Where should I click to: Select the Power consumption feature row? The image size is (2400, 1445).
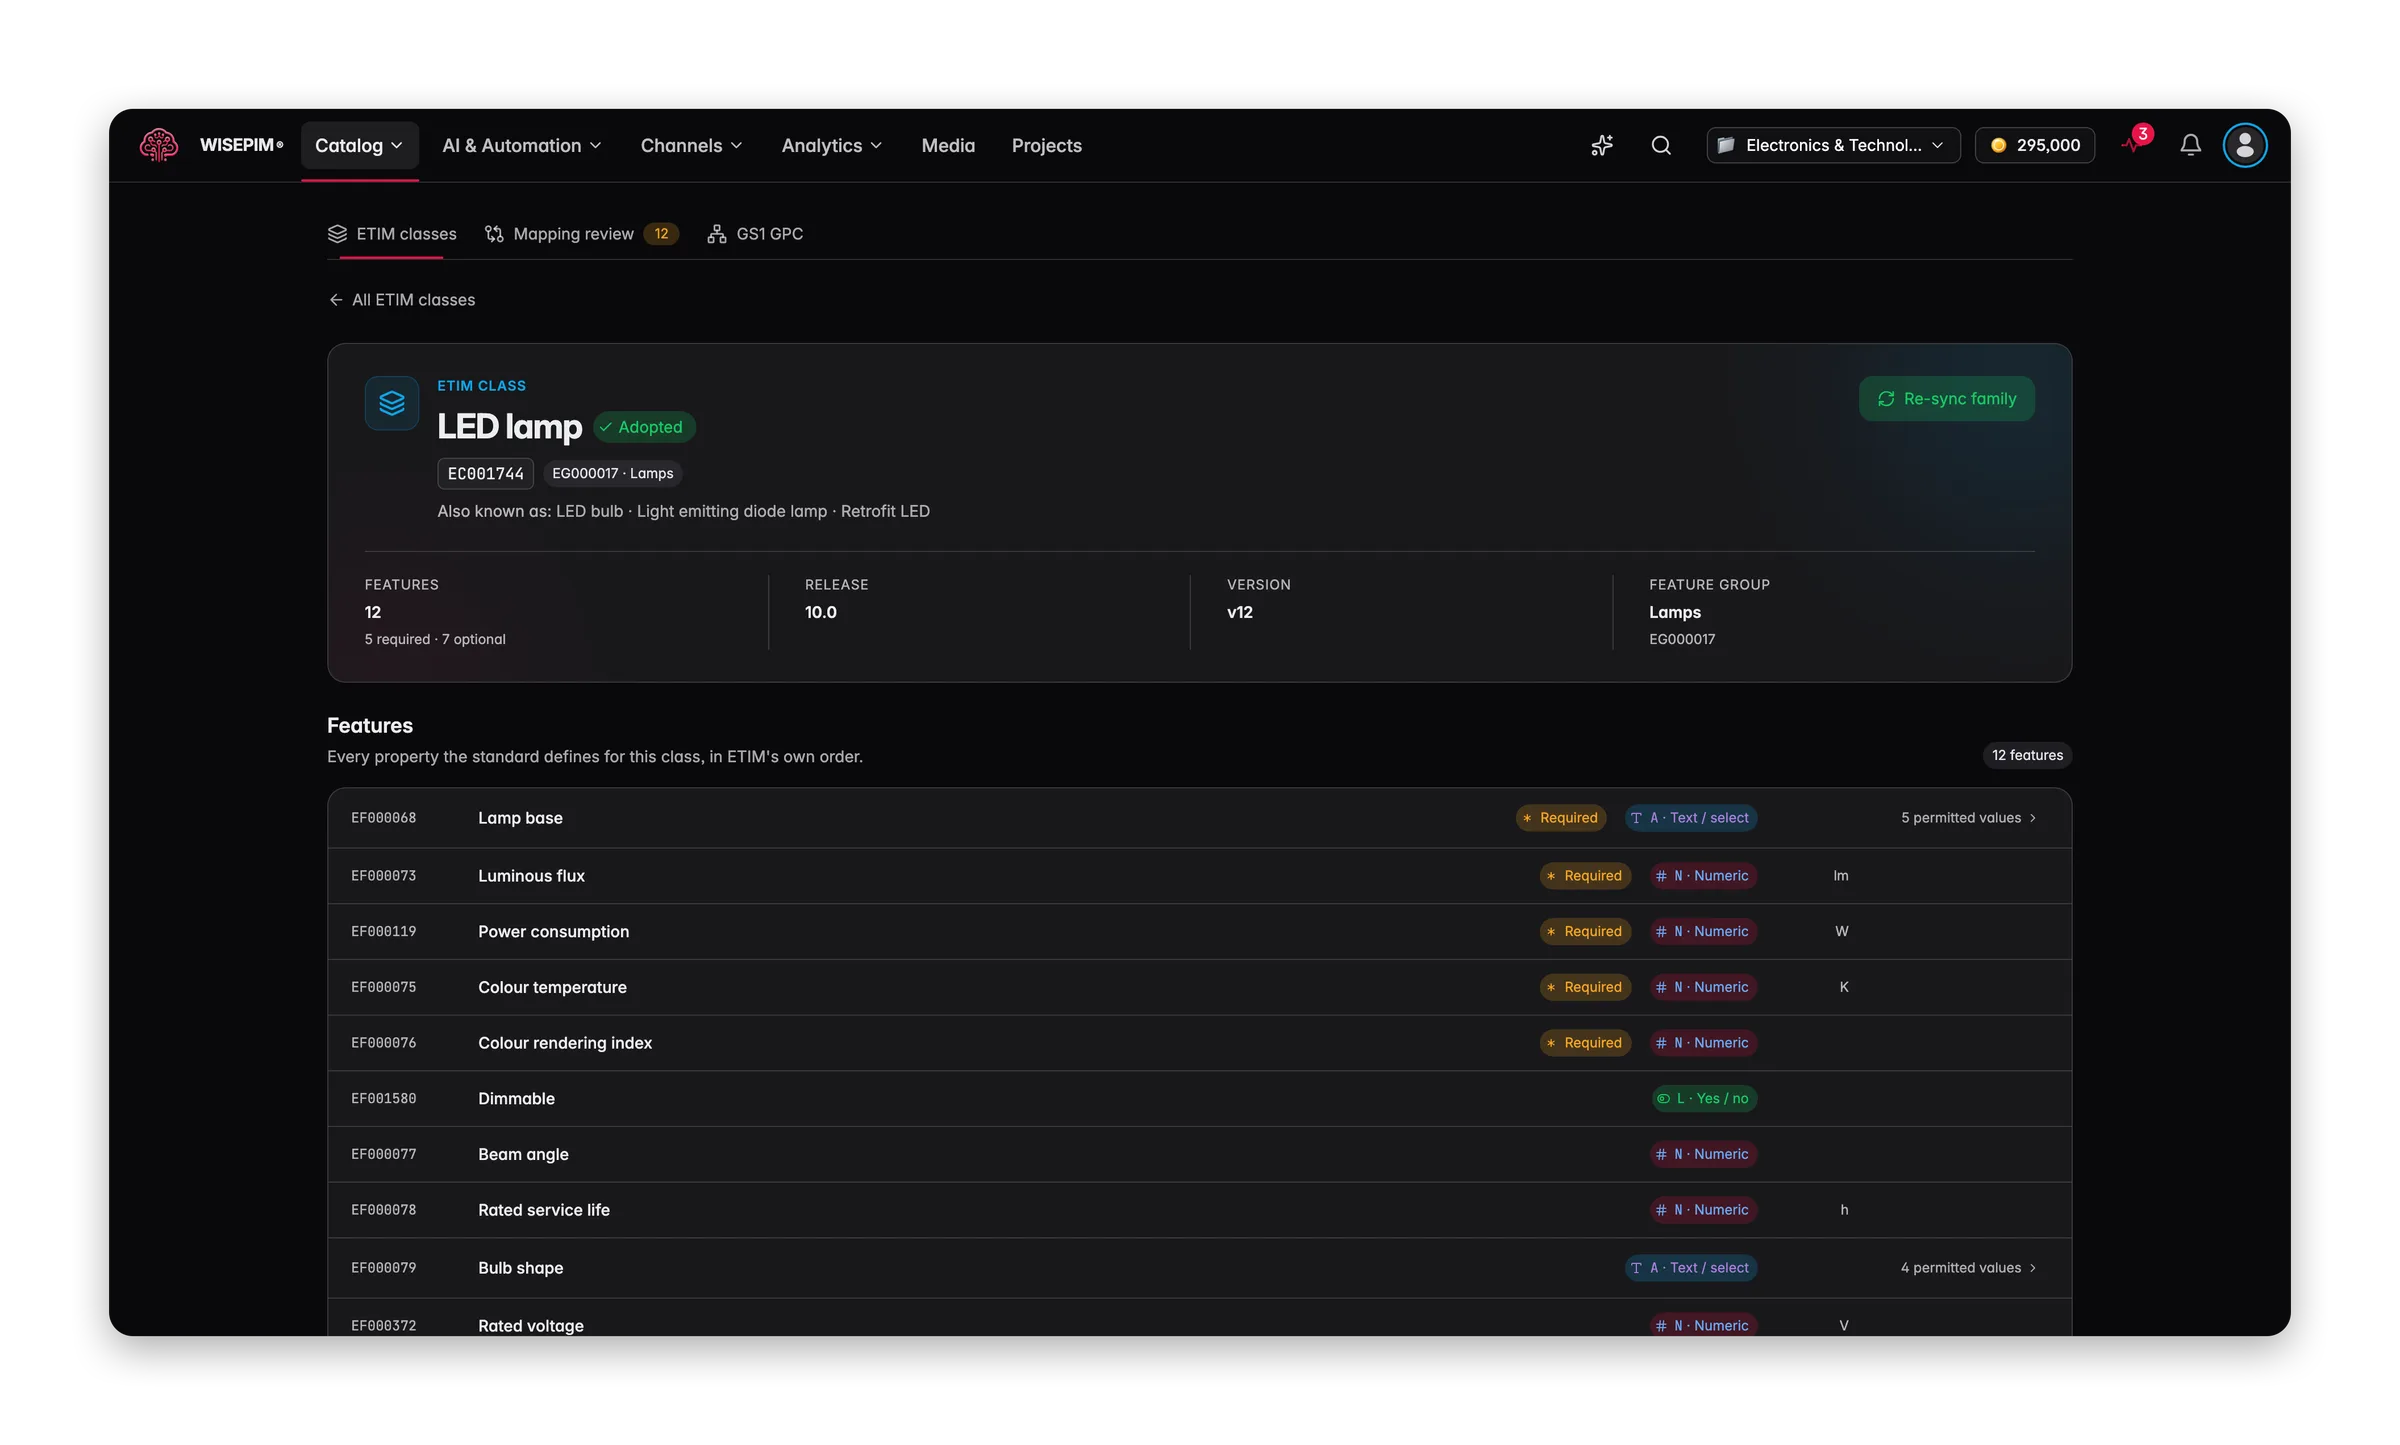[x=1199, y=931]
